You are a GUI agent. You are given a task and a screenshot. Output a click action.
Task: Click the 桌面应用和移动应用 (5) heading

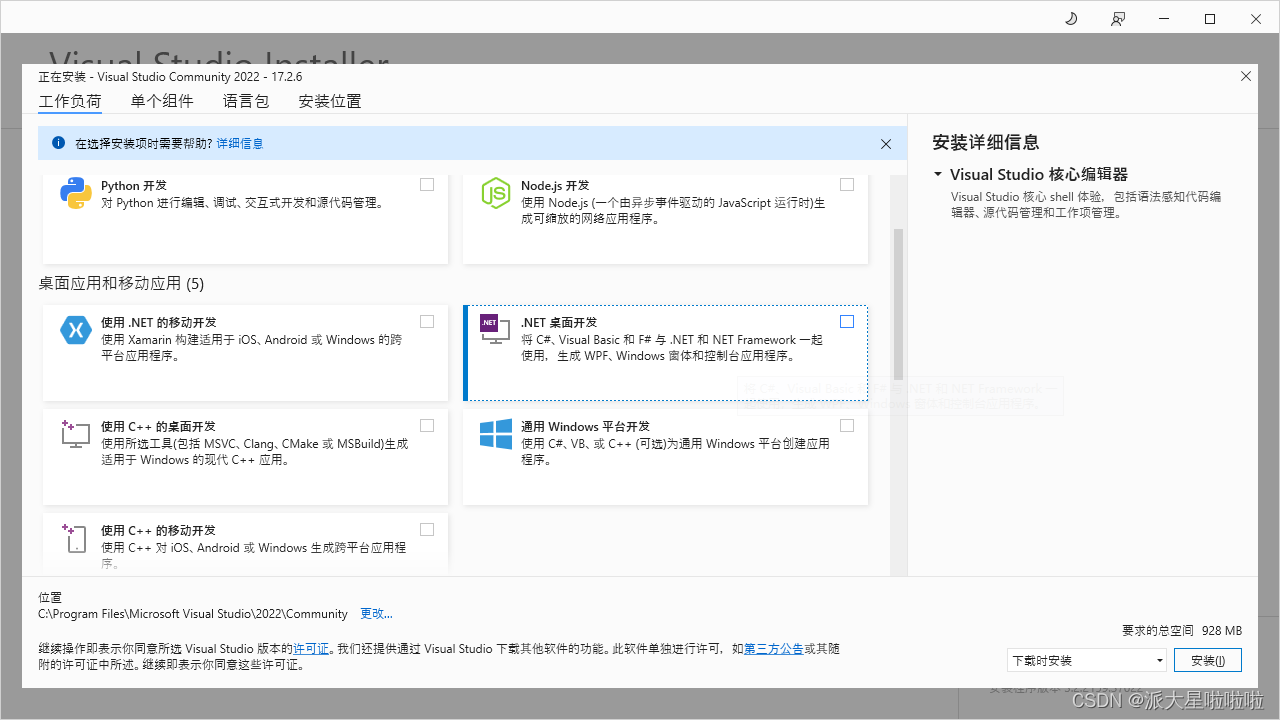(121, 284)
